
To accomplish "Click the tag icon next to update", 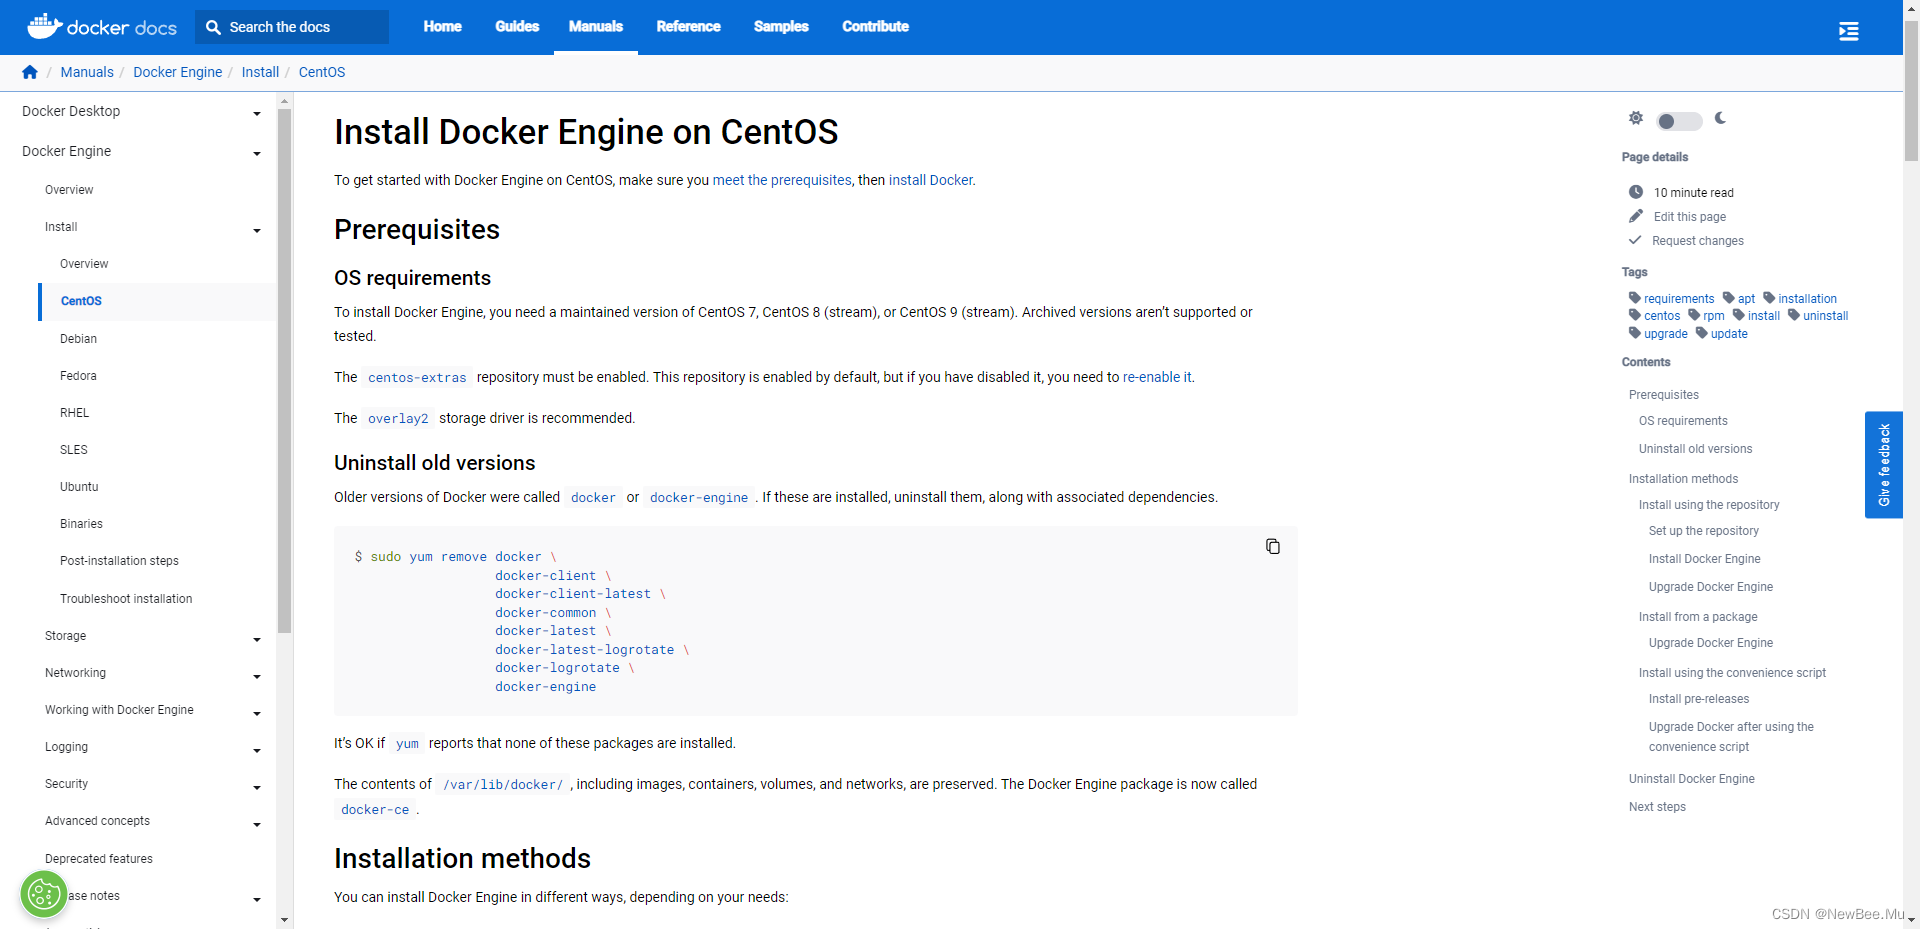I will [1701, 333].
